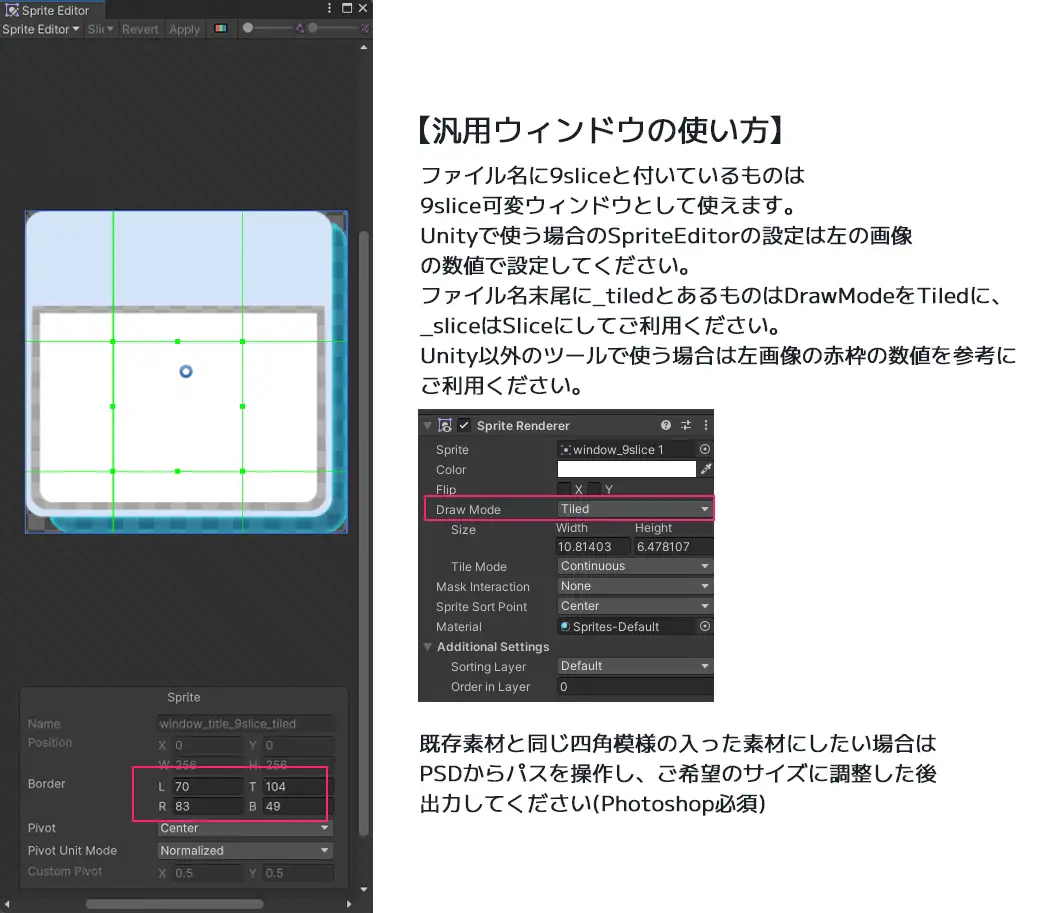Select the Sprite Editor window tab
This screenshot has width=1053, height=913.
pos(53,9)
